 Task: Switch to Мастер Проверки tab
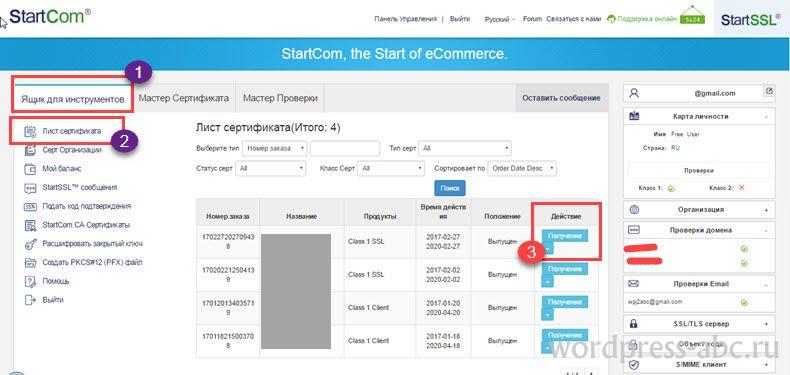(x=280, y=98)
